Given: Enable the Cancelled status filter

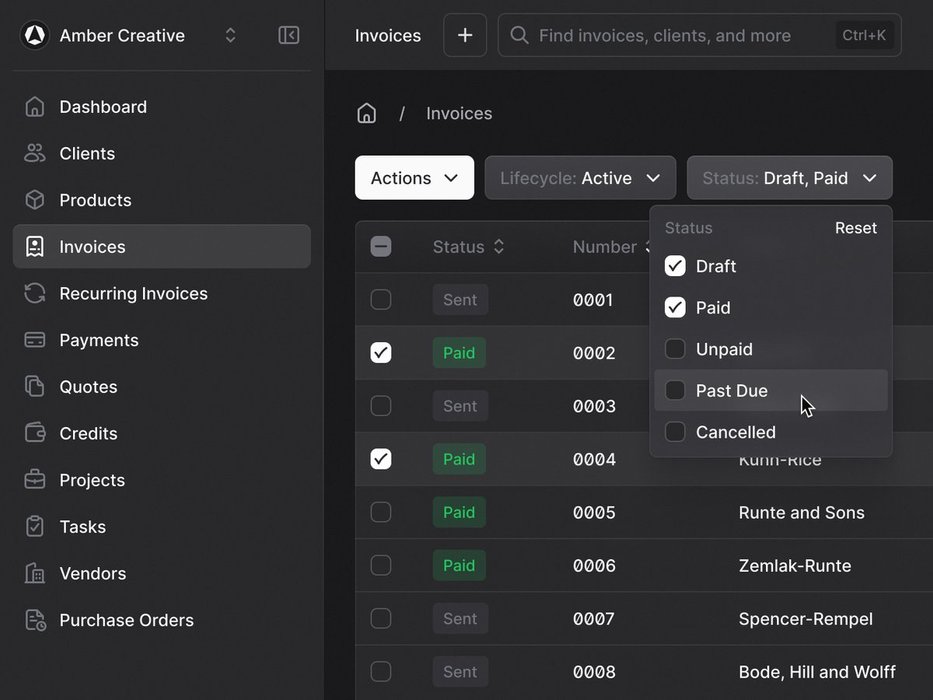Looking at the screenshot, I should pos(675,432).
